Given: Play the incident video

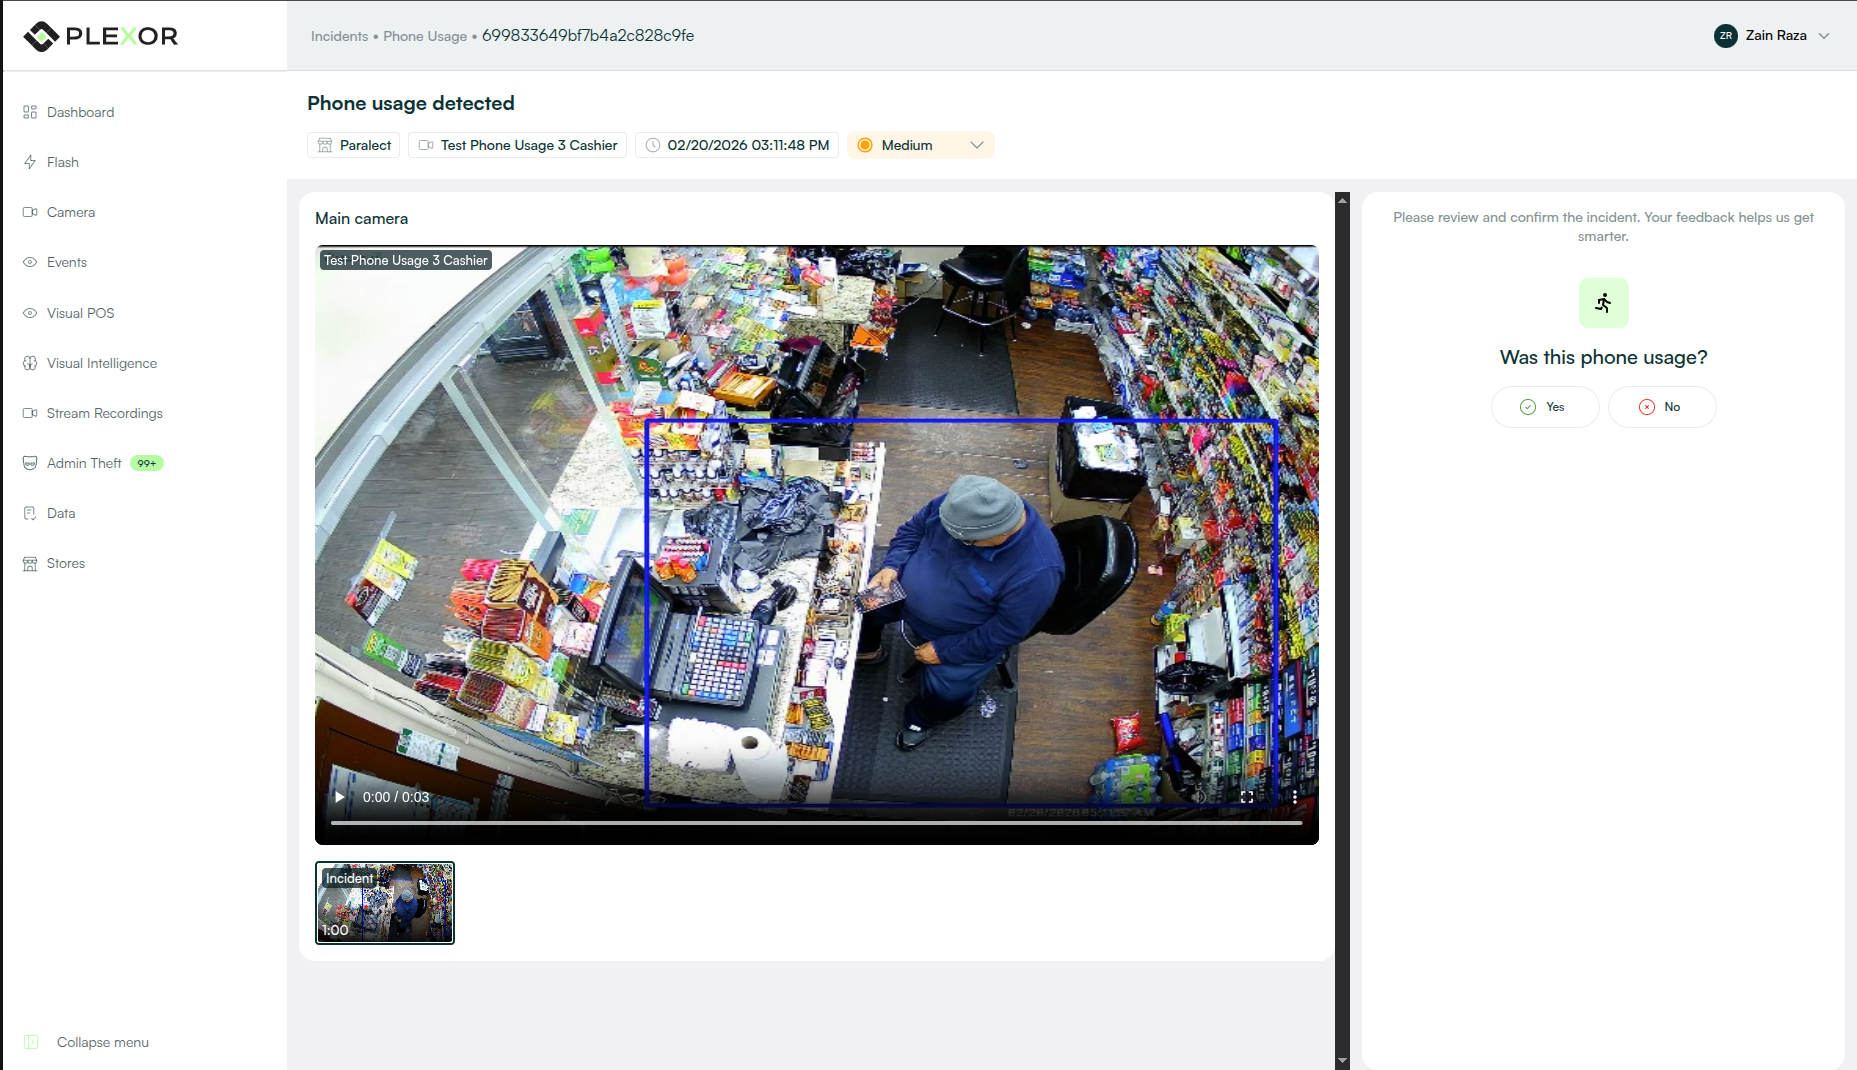Looking at the screenshot, I should coord(340,797).
